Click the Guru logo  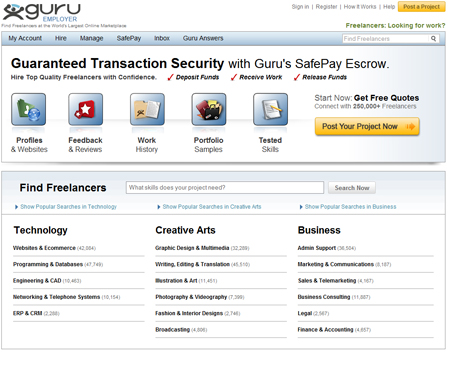42,13
